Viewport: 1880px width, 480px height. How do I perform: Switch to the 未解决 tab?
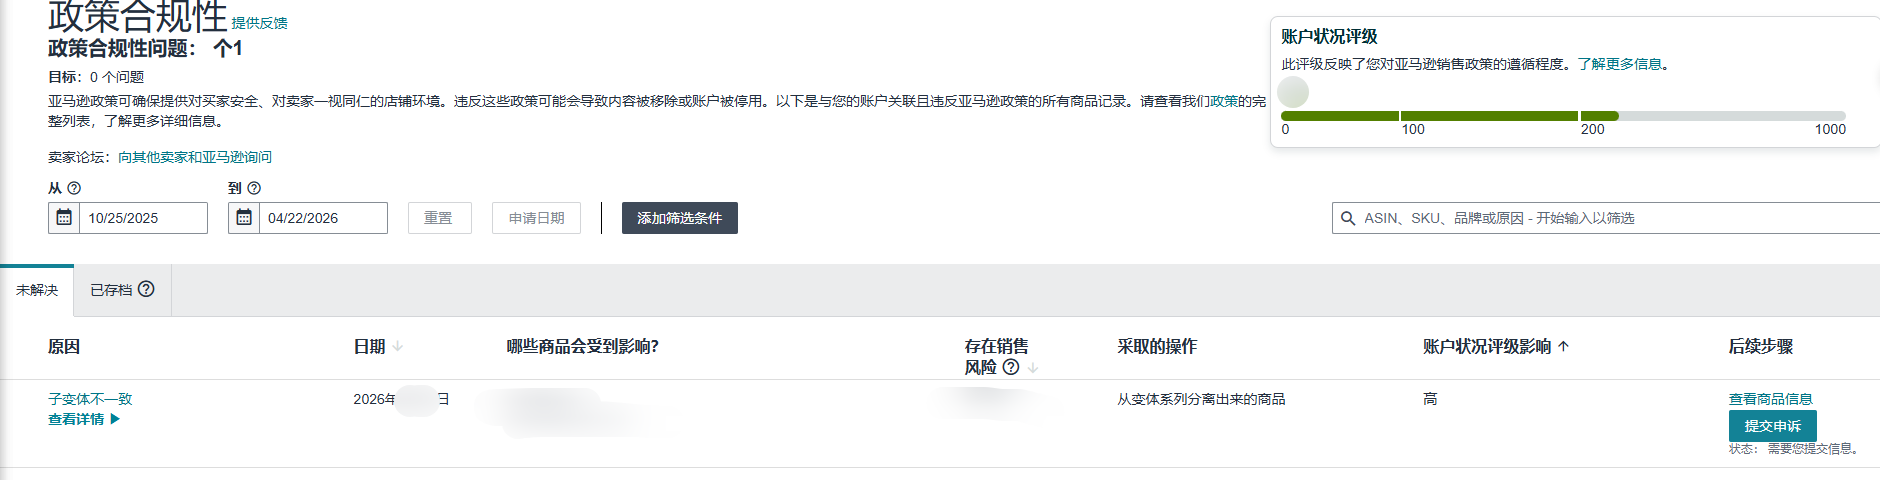coord(37,290)
